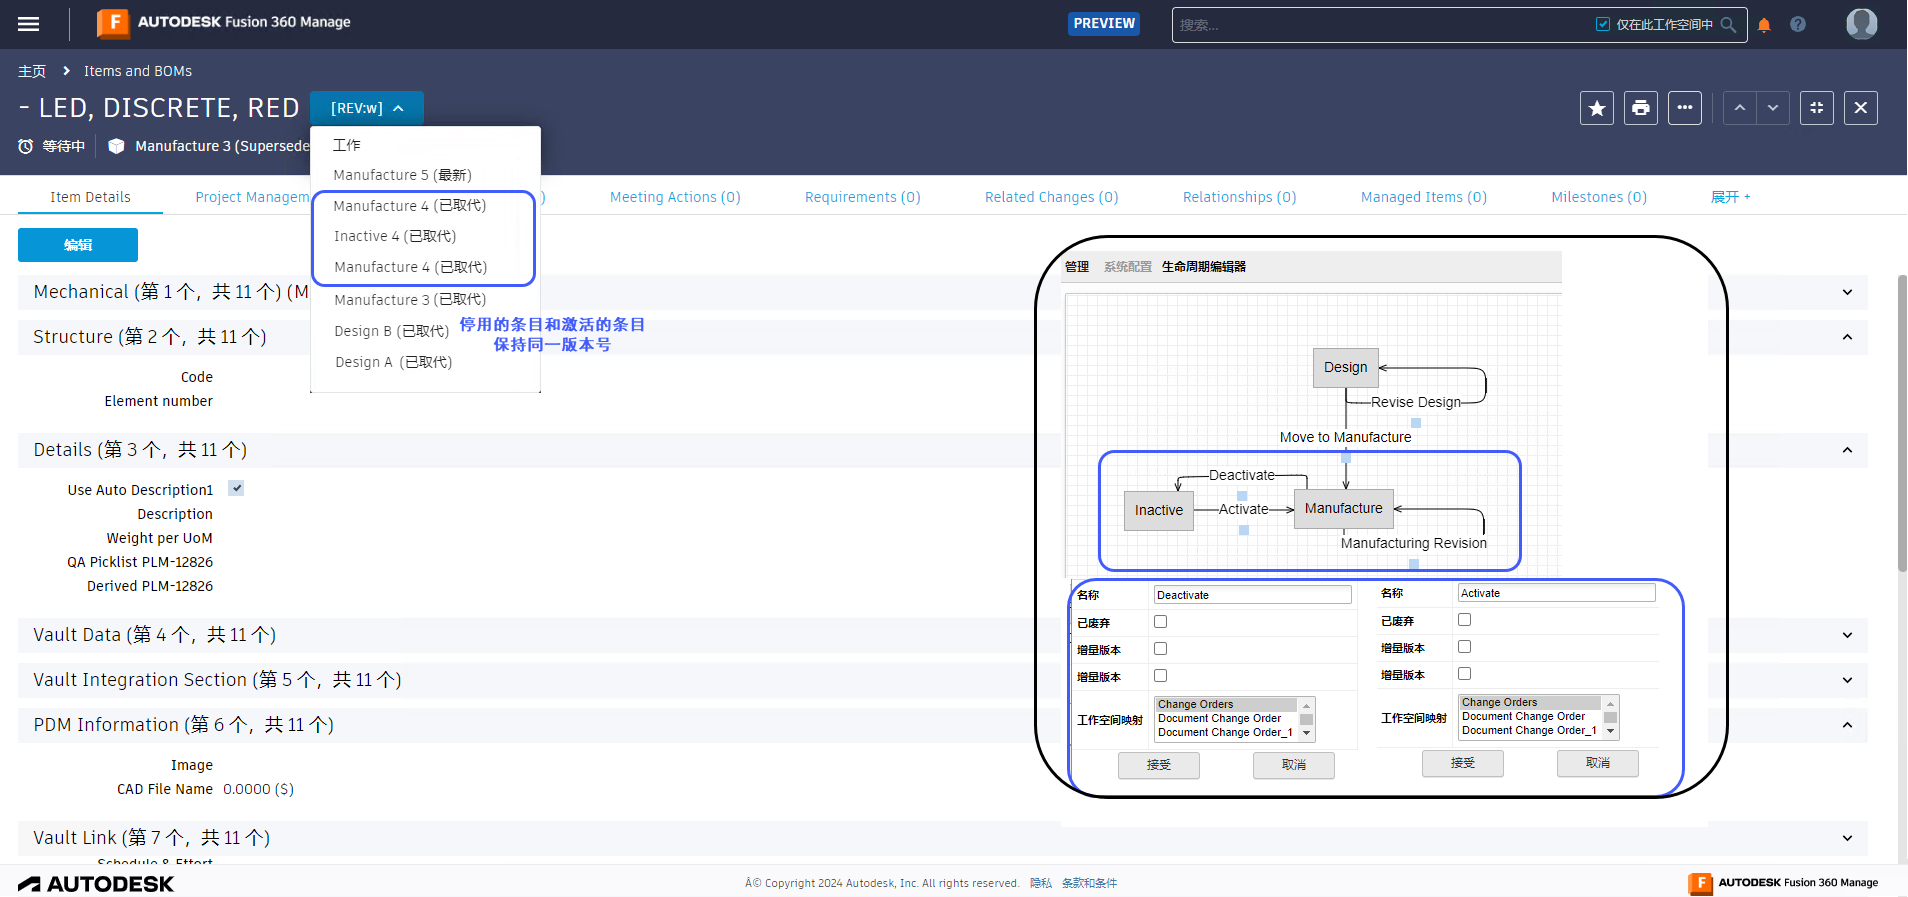Check 已废弃 in the Deactivate panel
1908x897 pixels.
point(1161,622)
